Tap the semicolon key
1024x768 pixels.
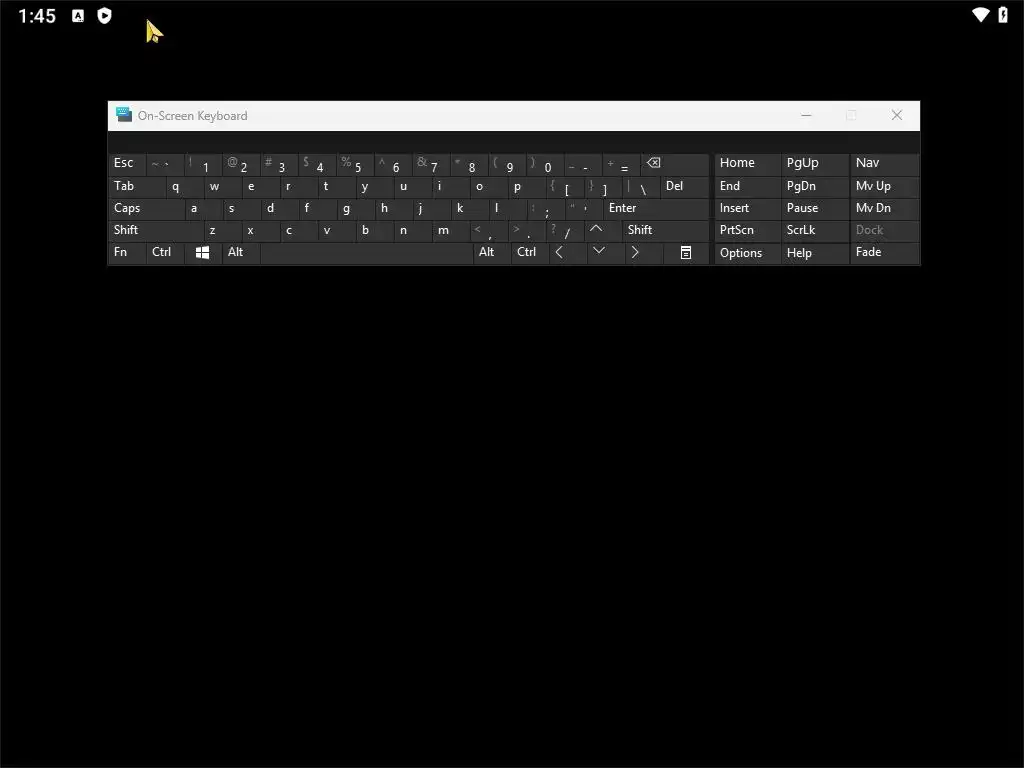[546, 209]
